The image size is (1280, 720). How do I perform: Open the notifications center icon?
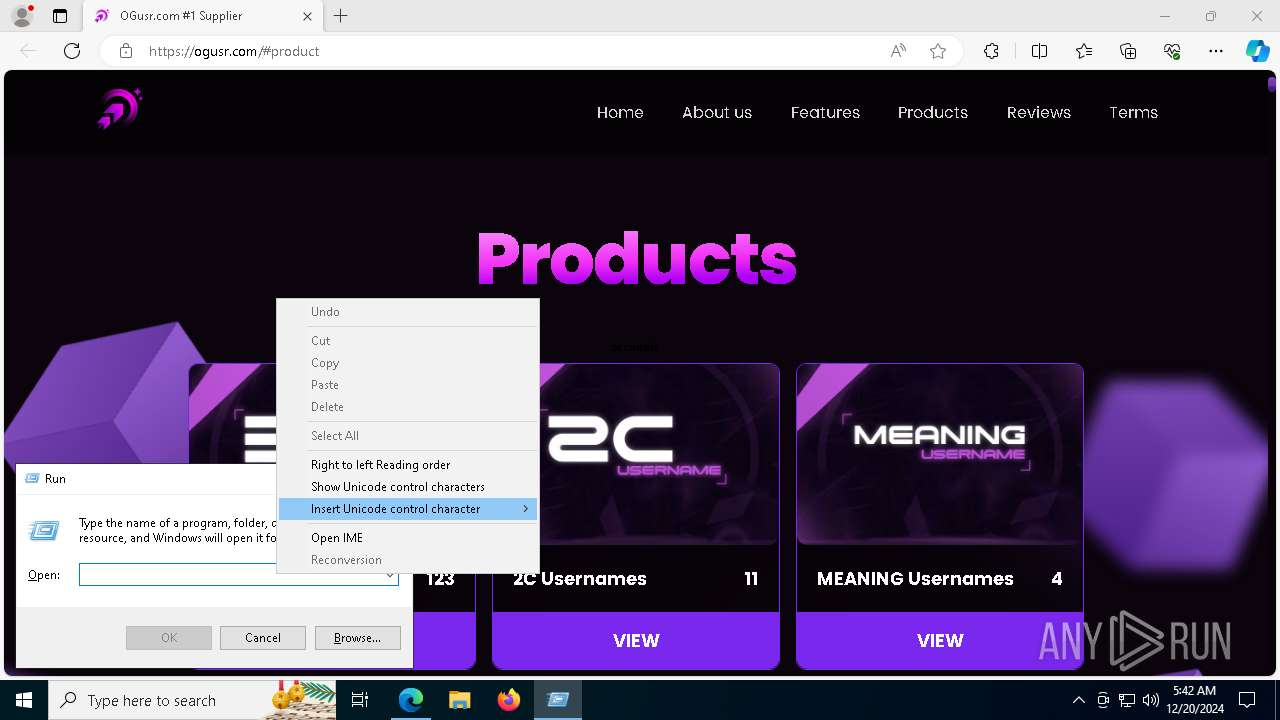tap(1247, 700)
